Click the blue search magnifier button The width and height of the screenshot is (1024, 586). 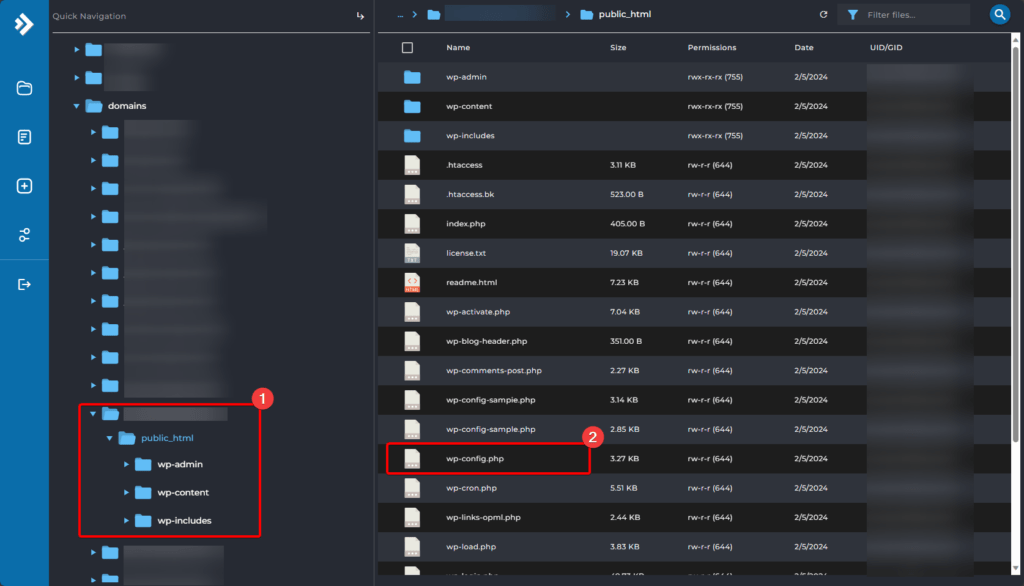pyautogui.click(x=999, y=15)
